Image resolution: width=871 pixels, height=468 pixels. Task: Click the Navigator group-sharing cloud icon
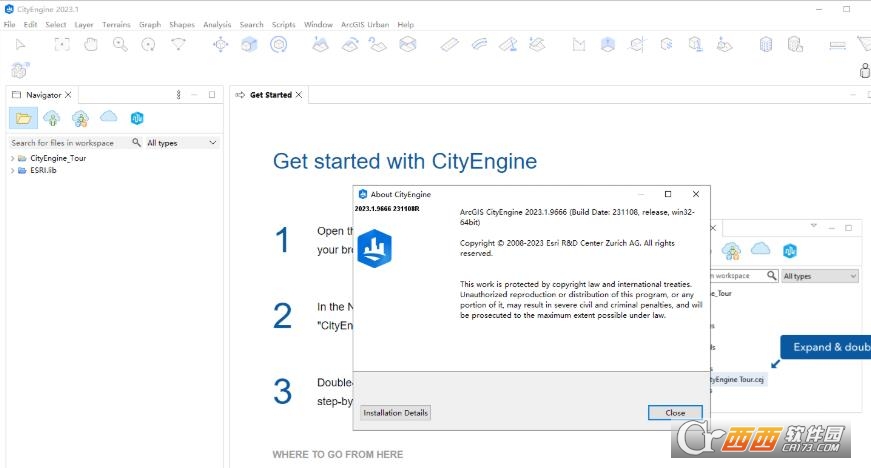tap(80, 118)
